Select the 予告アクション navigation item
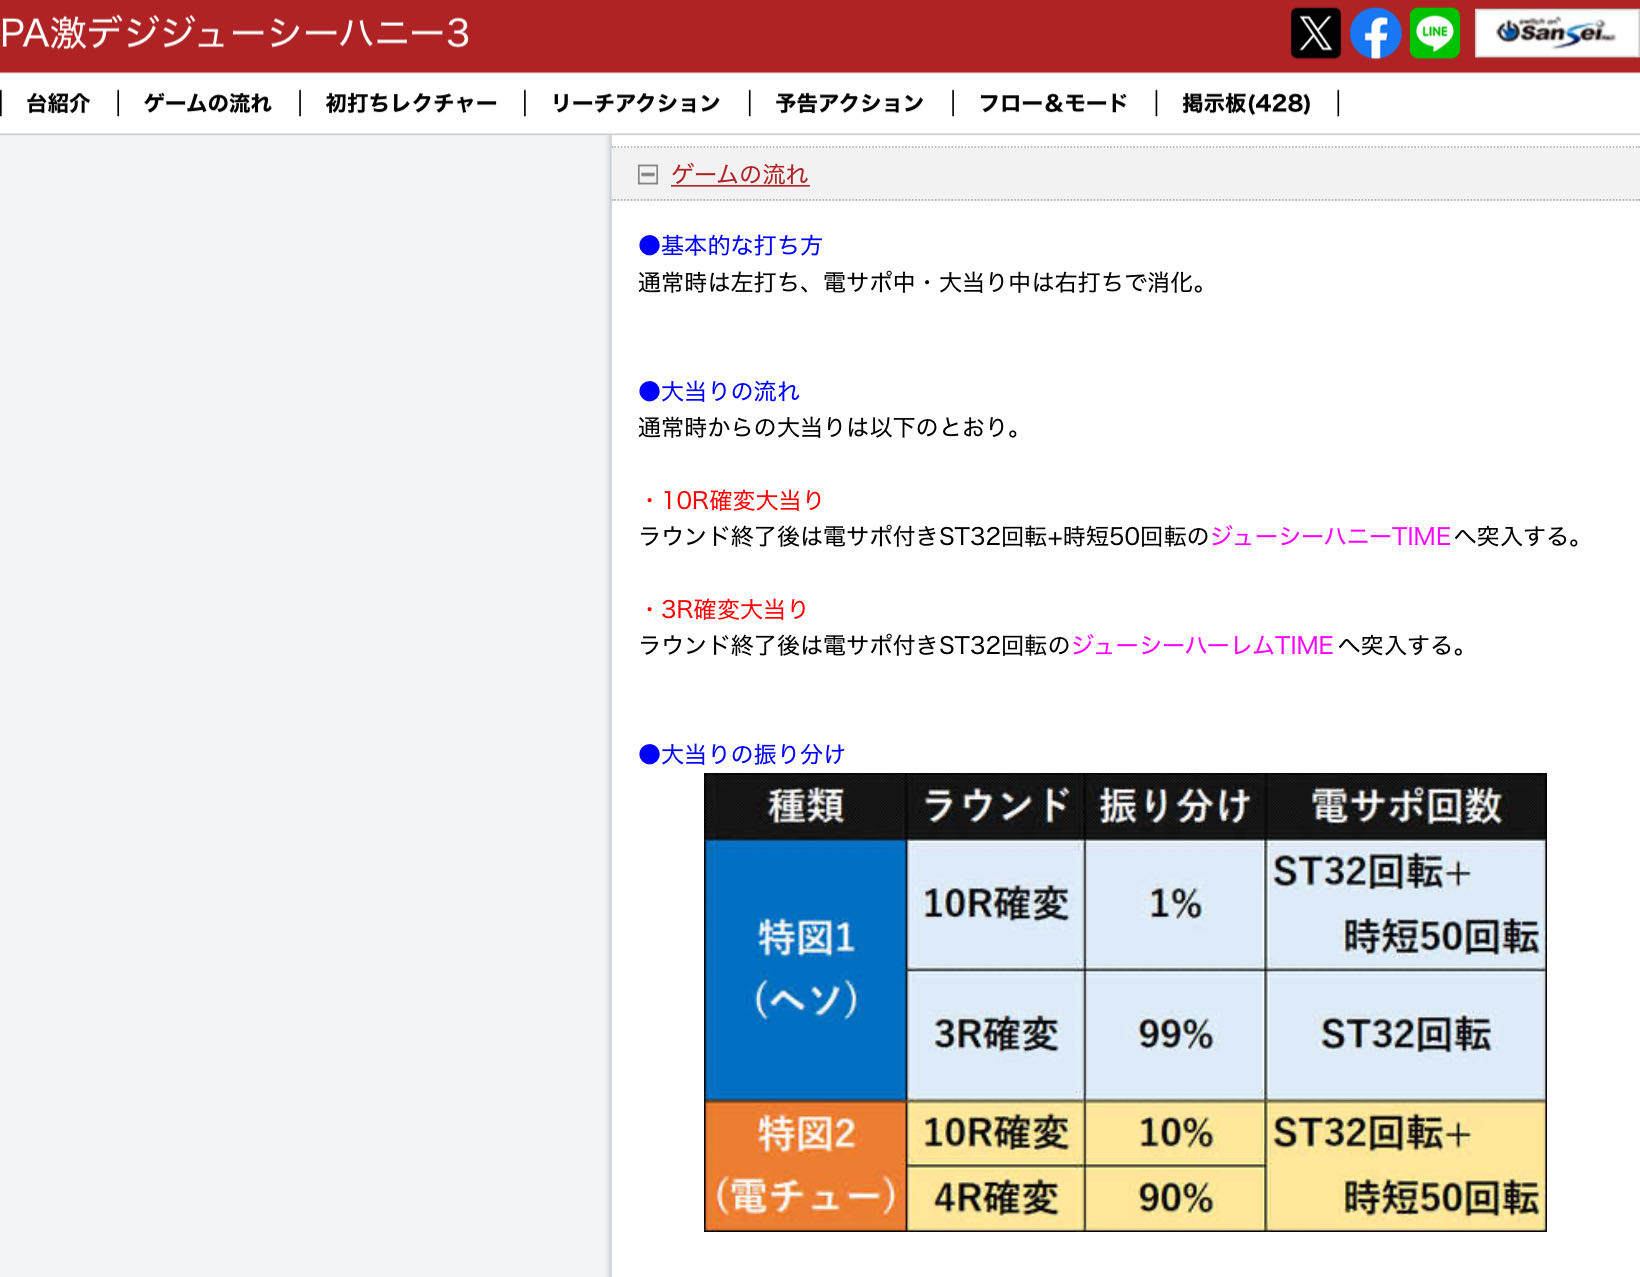1640x1277 pixels. (x=849, y=103)
